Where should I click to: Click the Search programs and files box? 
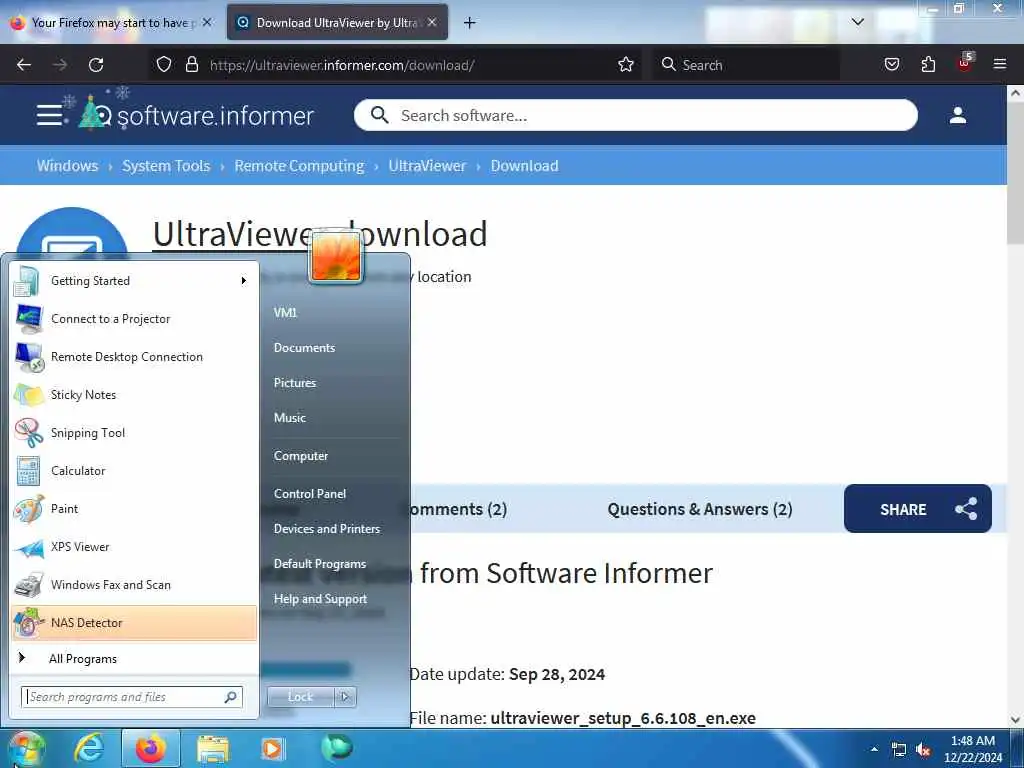point(131,697)
